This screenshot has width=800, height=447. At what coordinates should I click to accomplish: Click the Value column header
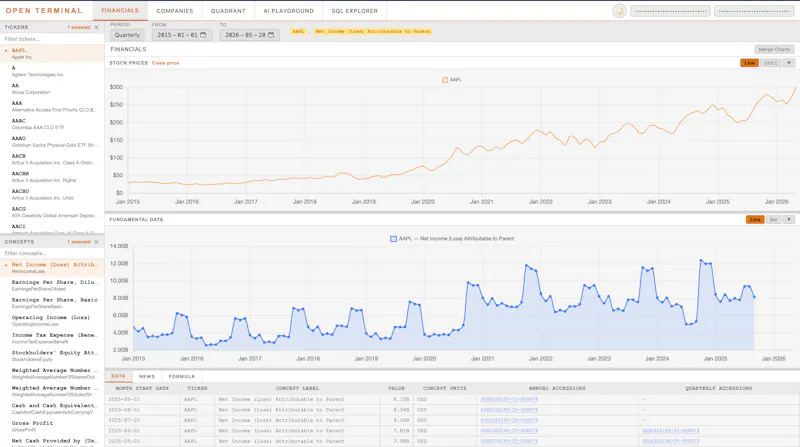(x=396, y=388)
